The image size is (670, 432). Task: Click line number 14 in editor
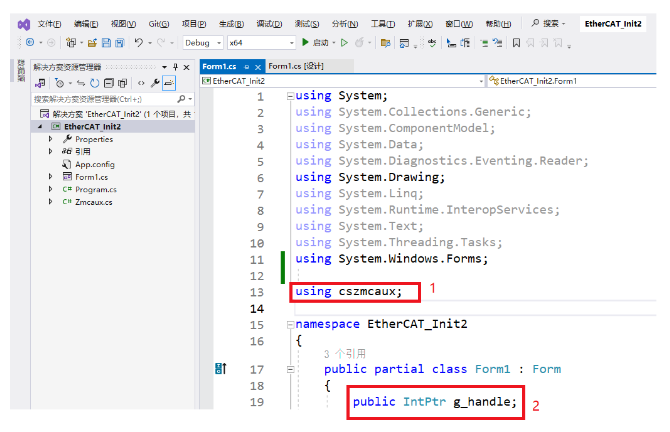pyautogui.click(x=257, y=309)
